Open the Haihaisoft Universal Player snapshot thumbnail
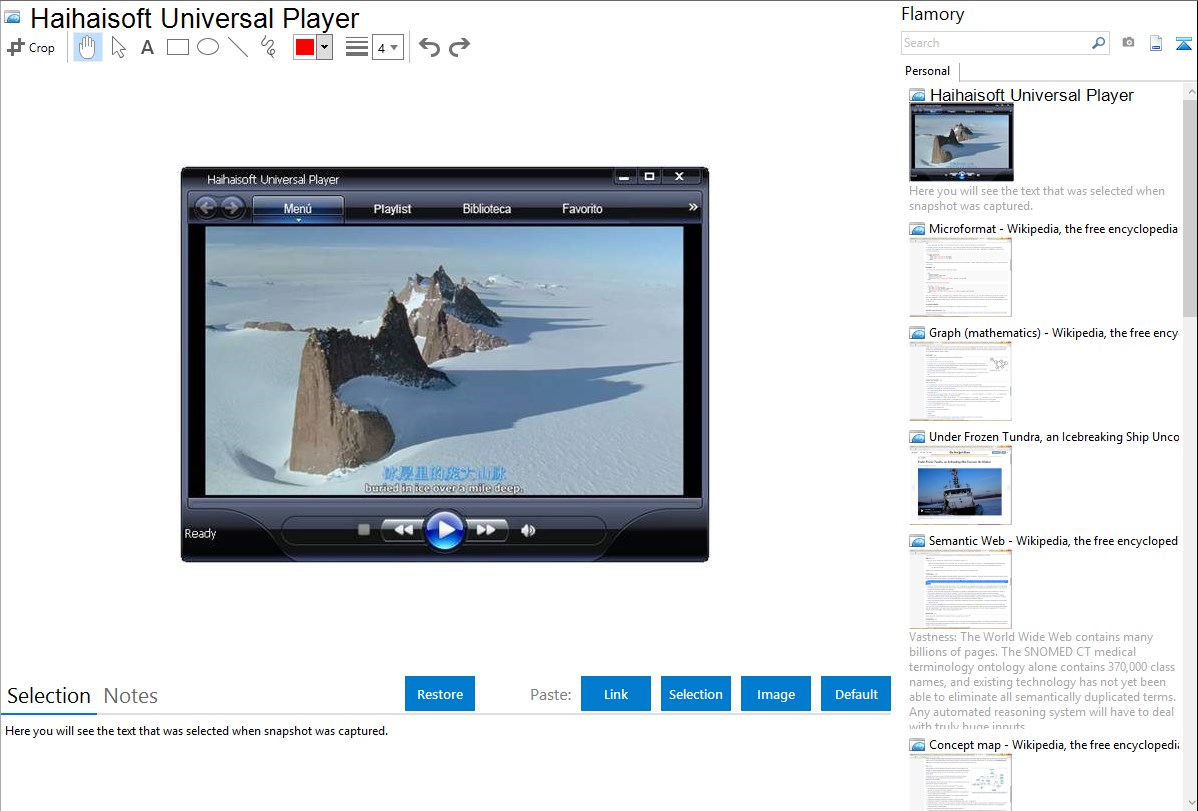The height and width of the screenshot is (811, 1198). tap(961, 143)
